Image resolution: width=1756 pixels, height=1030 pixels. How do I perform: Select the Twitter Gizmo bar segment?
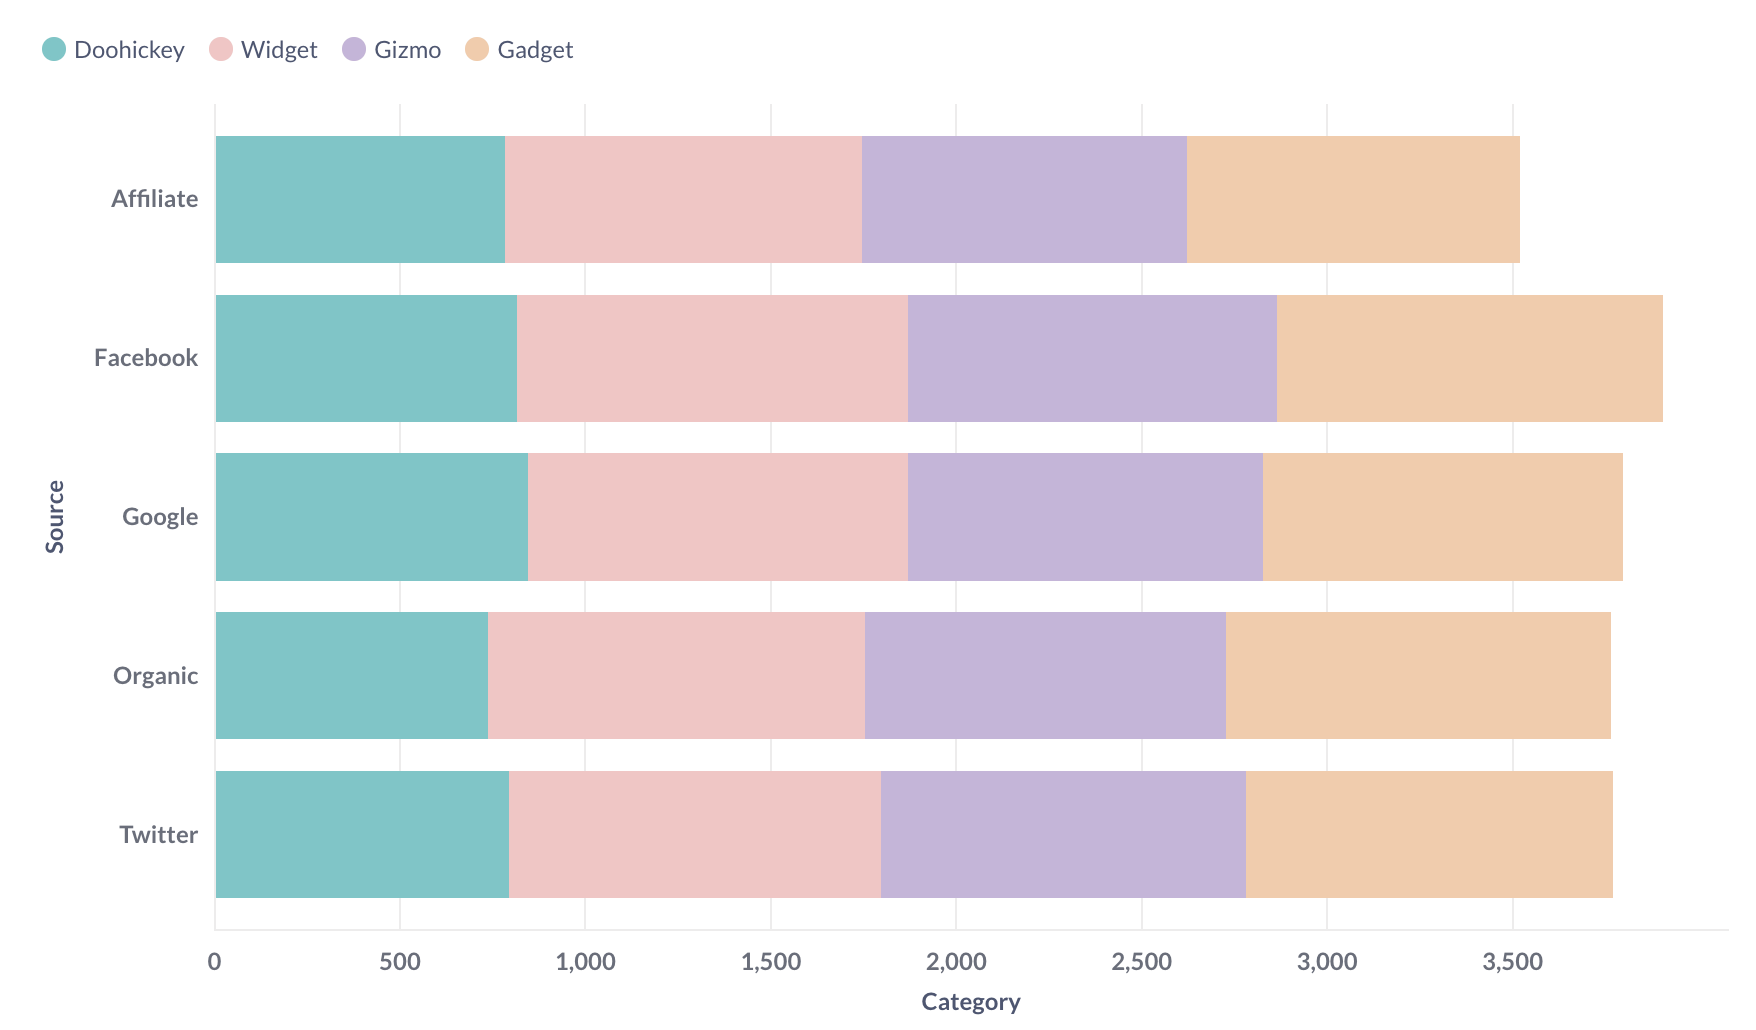(1063, 834)
